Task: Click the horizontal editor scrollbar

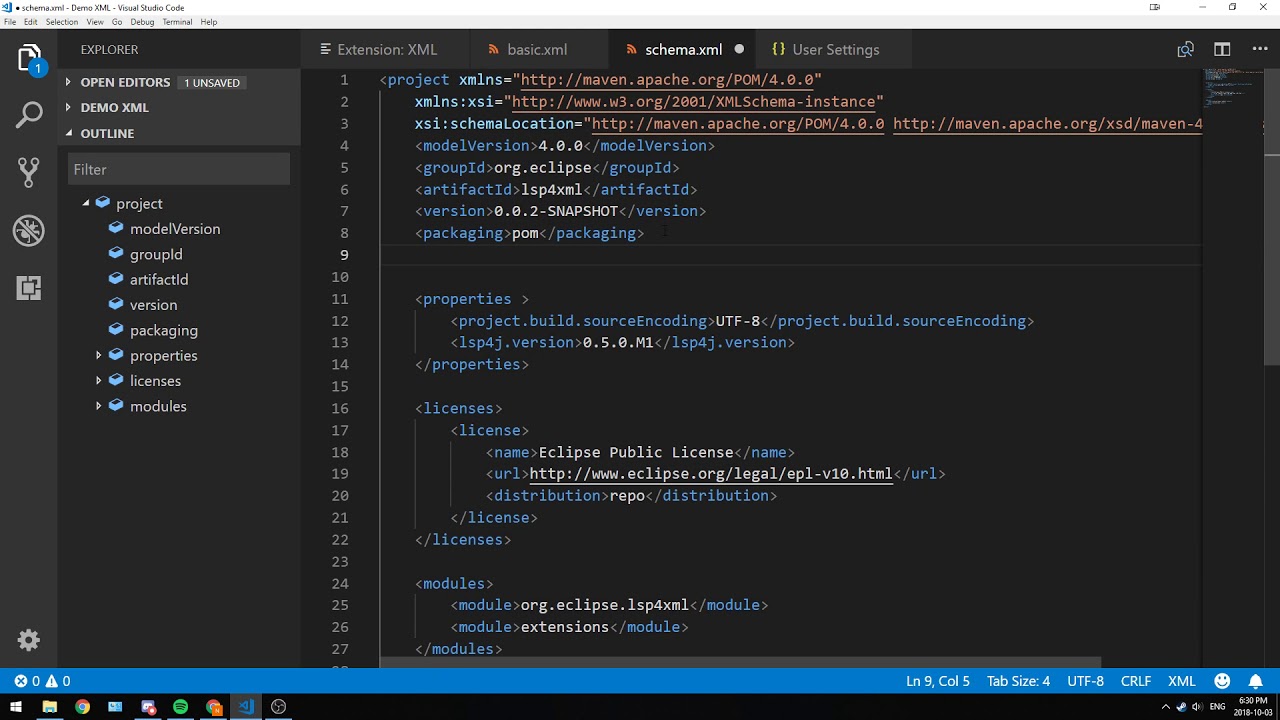Action: pyautogui.click(x=740, y=662)
